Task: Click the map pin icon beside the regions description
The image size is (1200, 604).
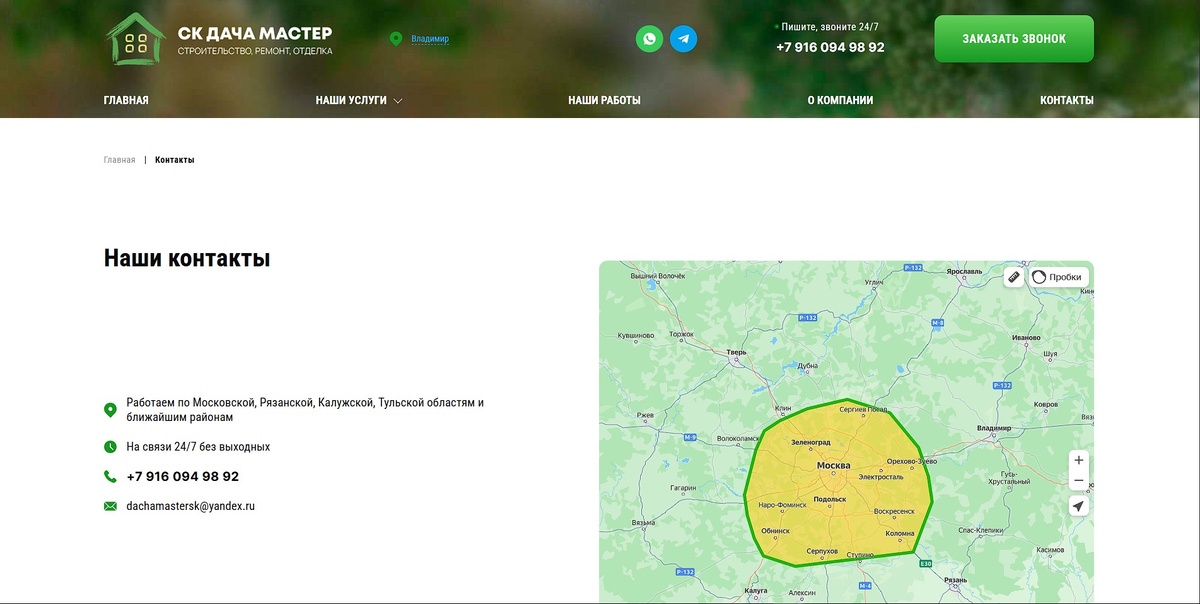Action: [x=110, y=408]
